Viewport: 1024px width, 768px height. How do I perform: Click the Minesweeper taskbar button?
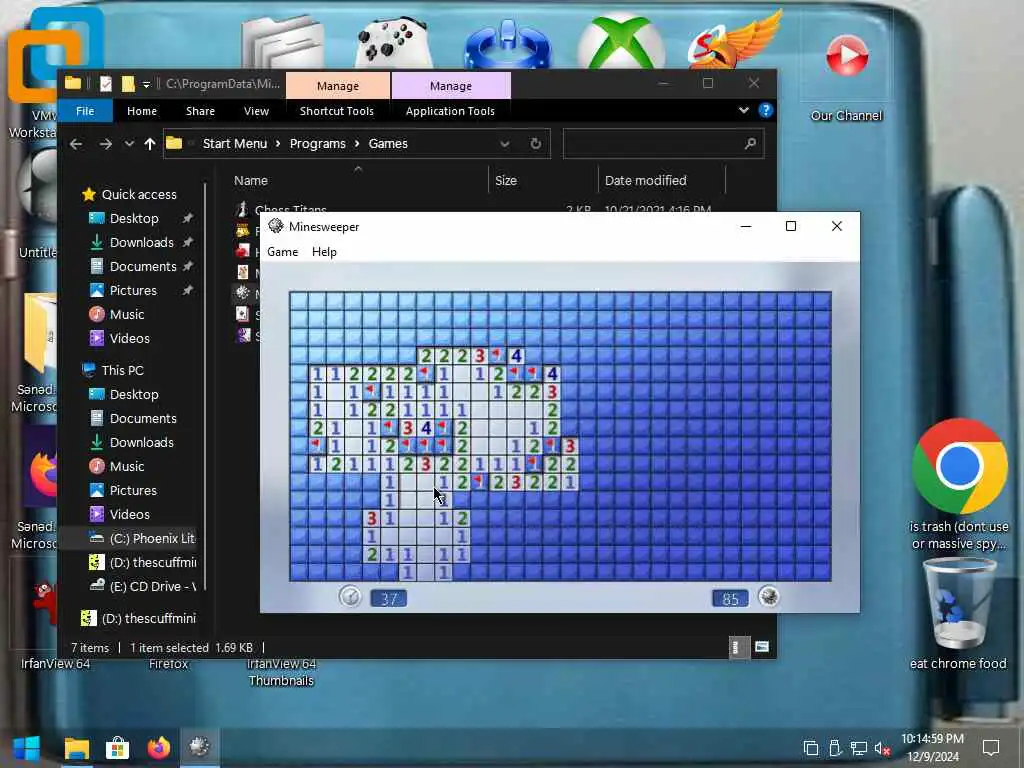[200, 747]
